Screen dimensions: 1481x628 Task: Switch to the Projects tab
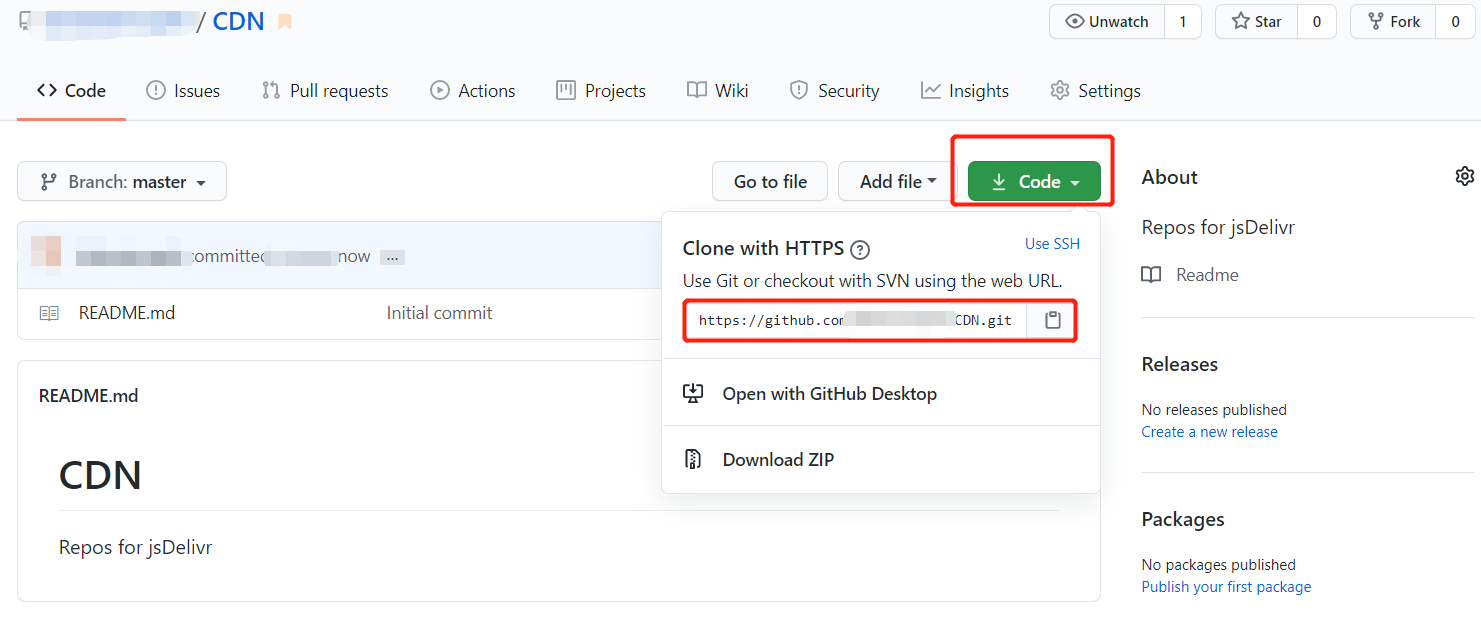pos(601,91)
